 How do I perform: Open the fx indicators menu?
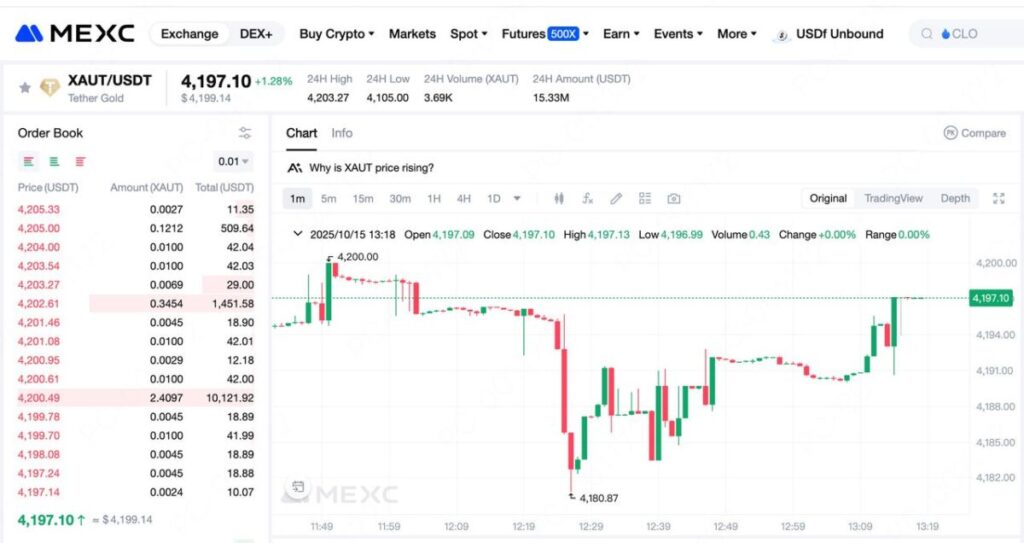click(x=588, y=198)
